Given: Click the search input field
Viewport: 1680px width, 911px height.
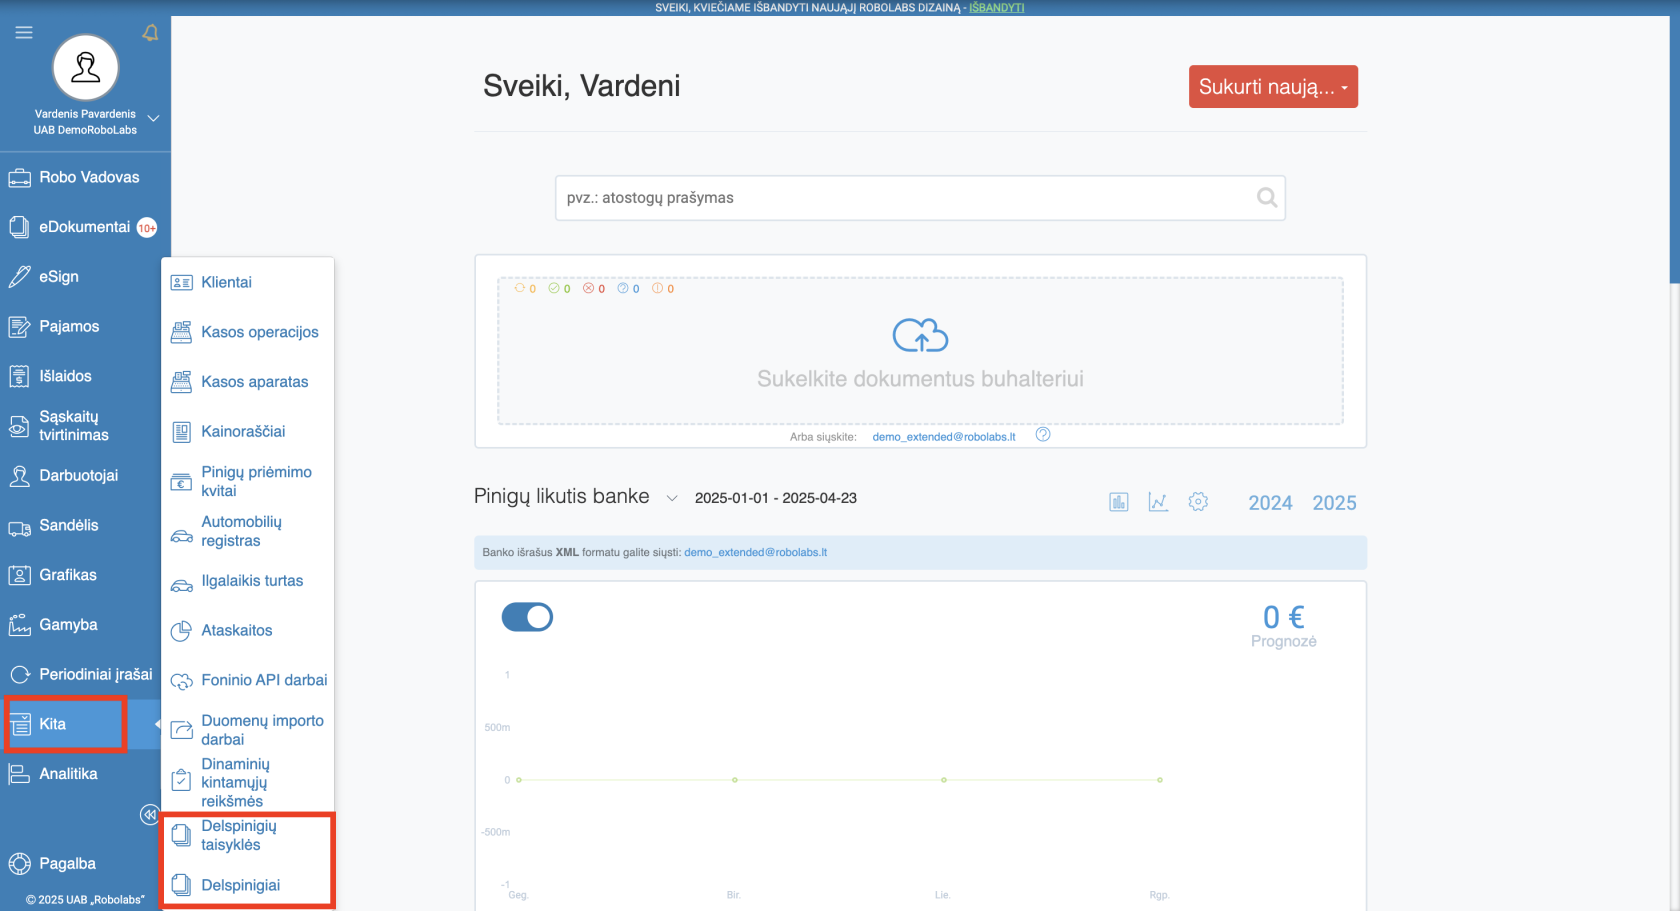Looking at the screenshot, I should [920, 198].
